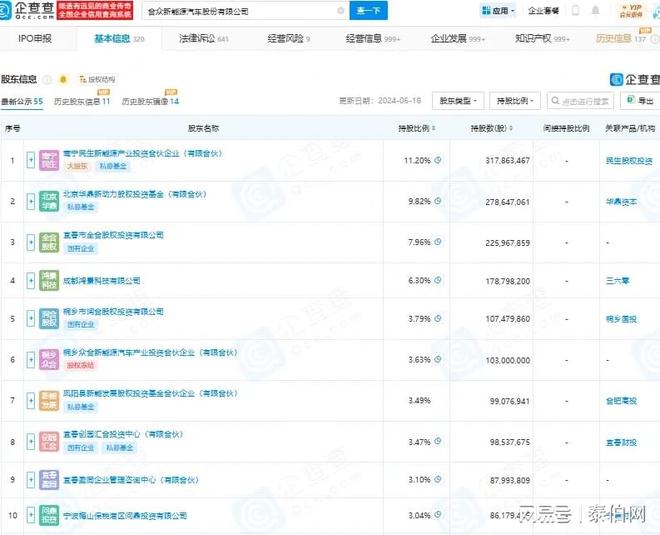
Task: Click history icon next to 11.20%
Action: click(x=438, y=160)
